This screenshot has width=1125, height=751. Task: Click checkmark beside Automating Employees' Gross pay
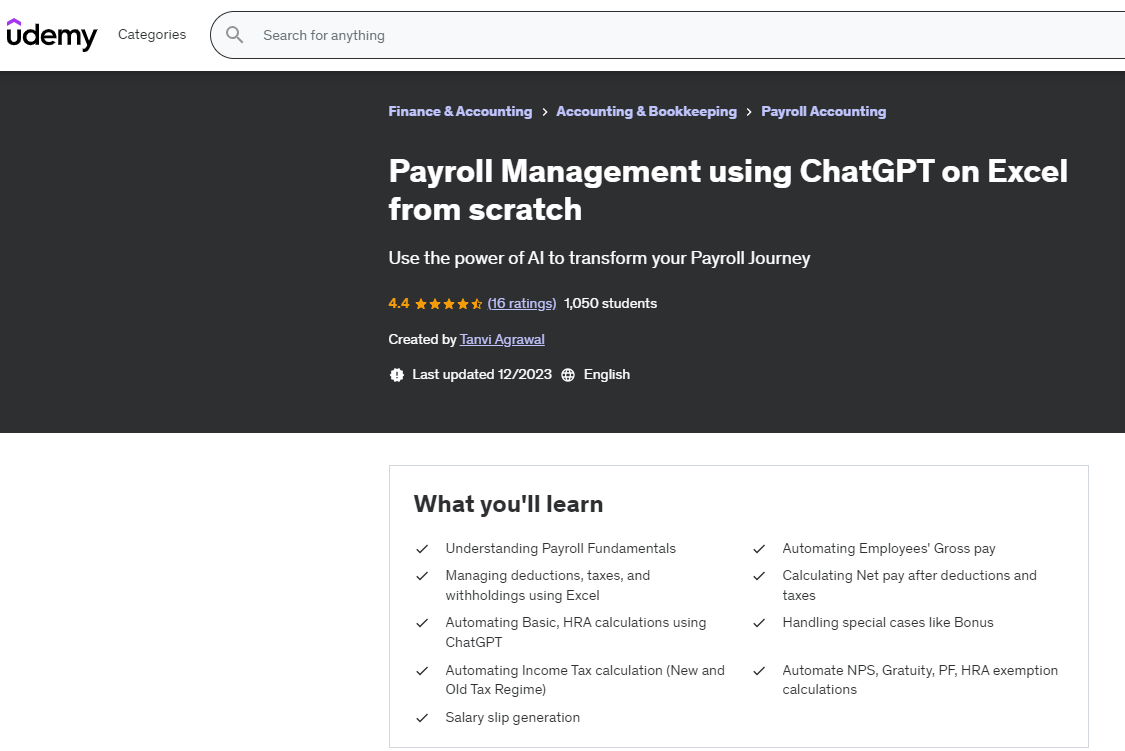pyautogui.click(x=759, y=549)
